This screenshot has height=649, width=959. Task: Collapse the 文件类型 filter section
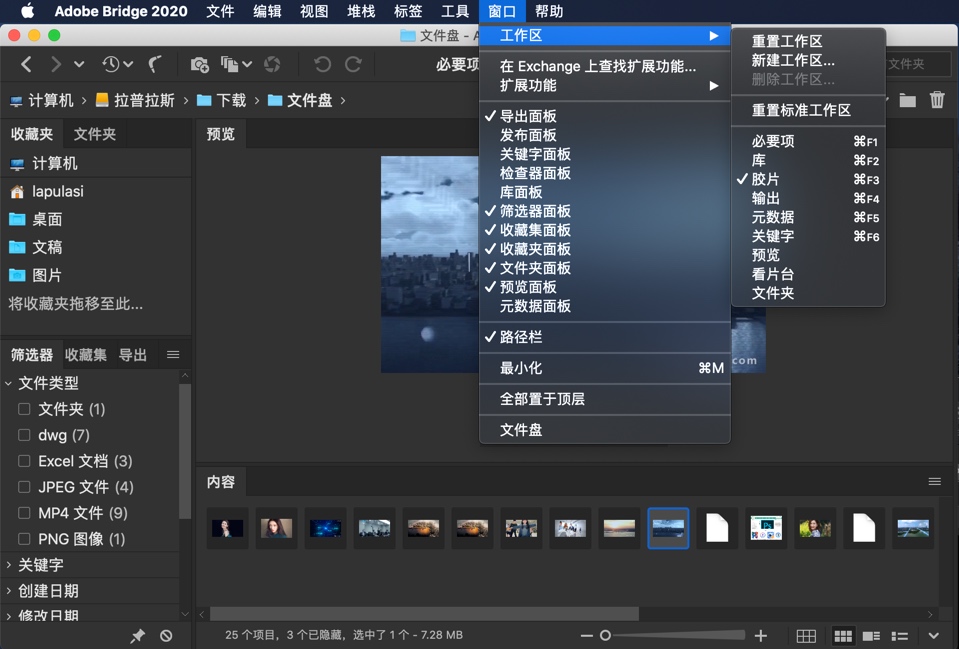(8, 383)
